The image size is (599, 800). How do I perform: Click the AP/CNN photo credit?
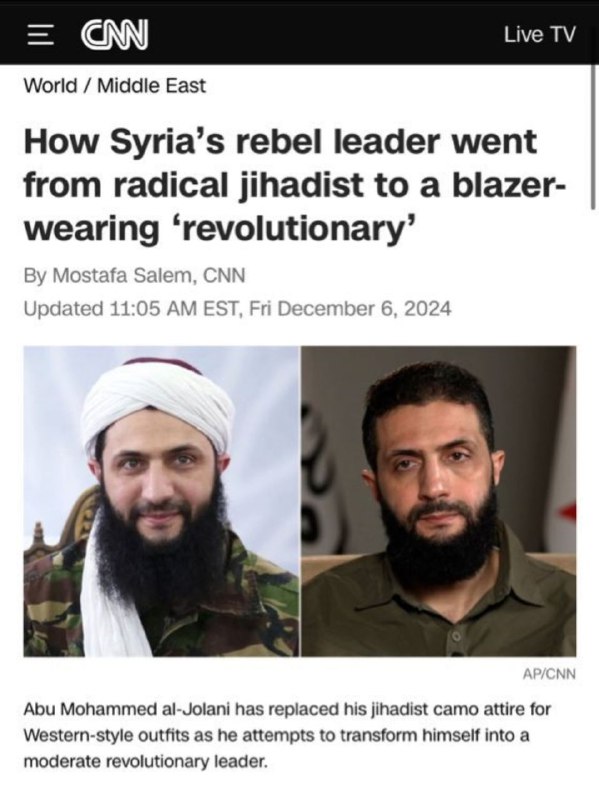(549, 674)
